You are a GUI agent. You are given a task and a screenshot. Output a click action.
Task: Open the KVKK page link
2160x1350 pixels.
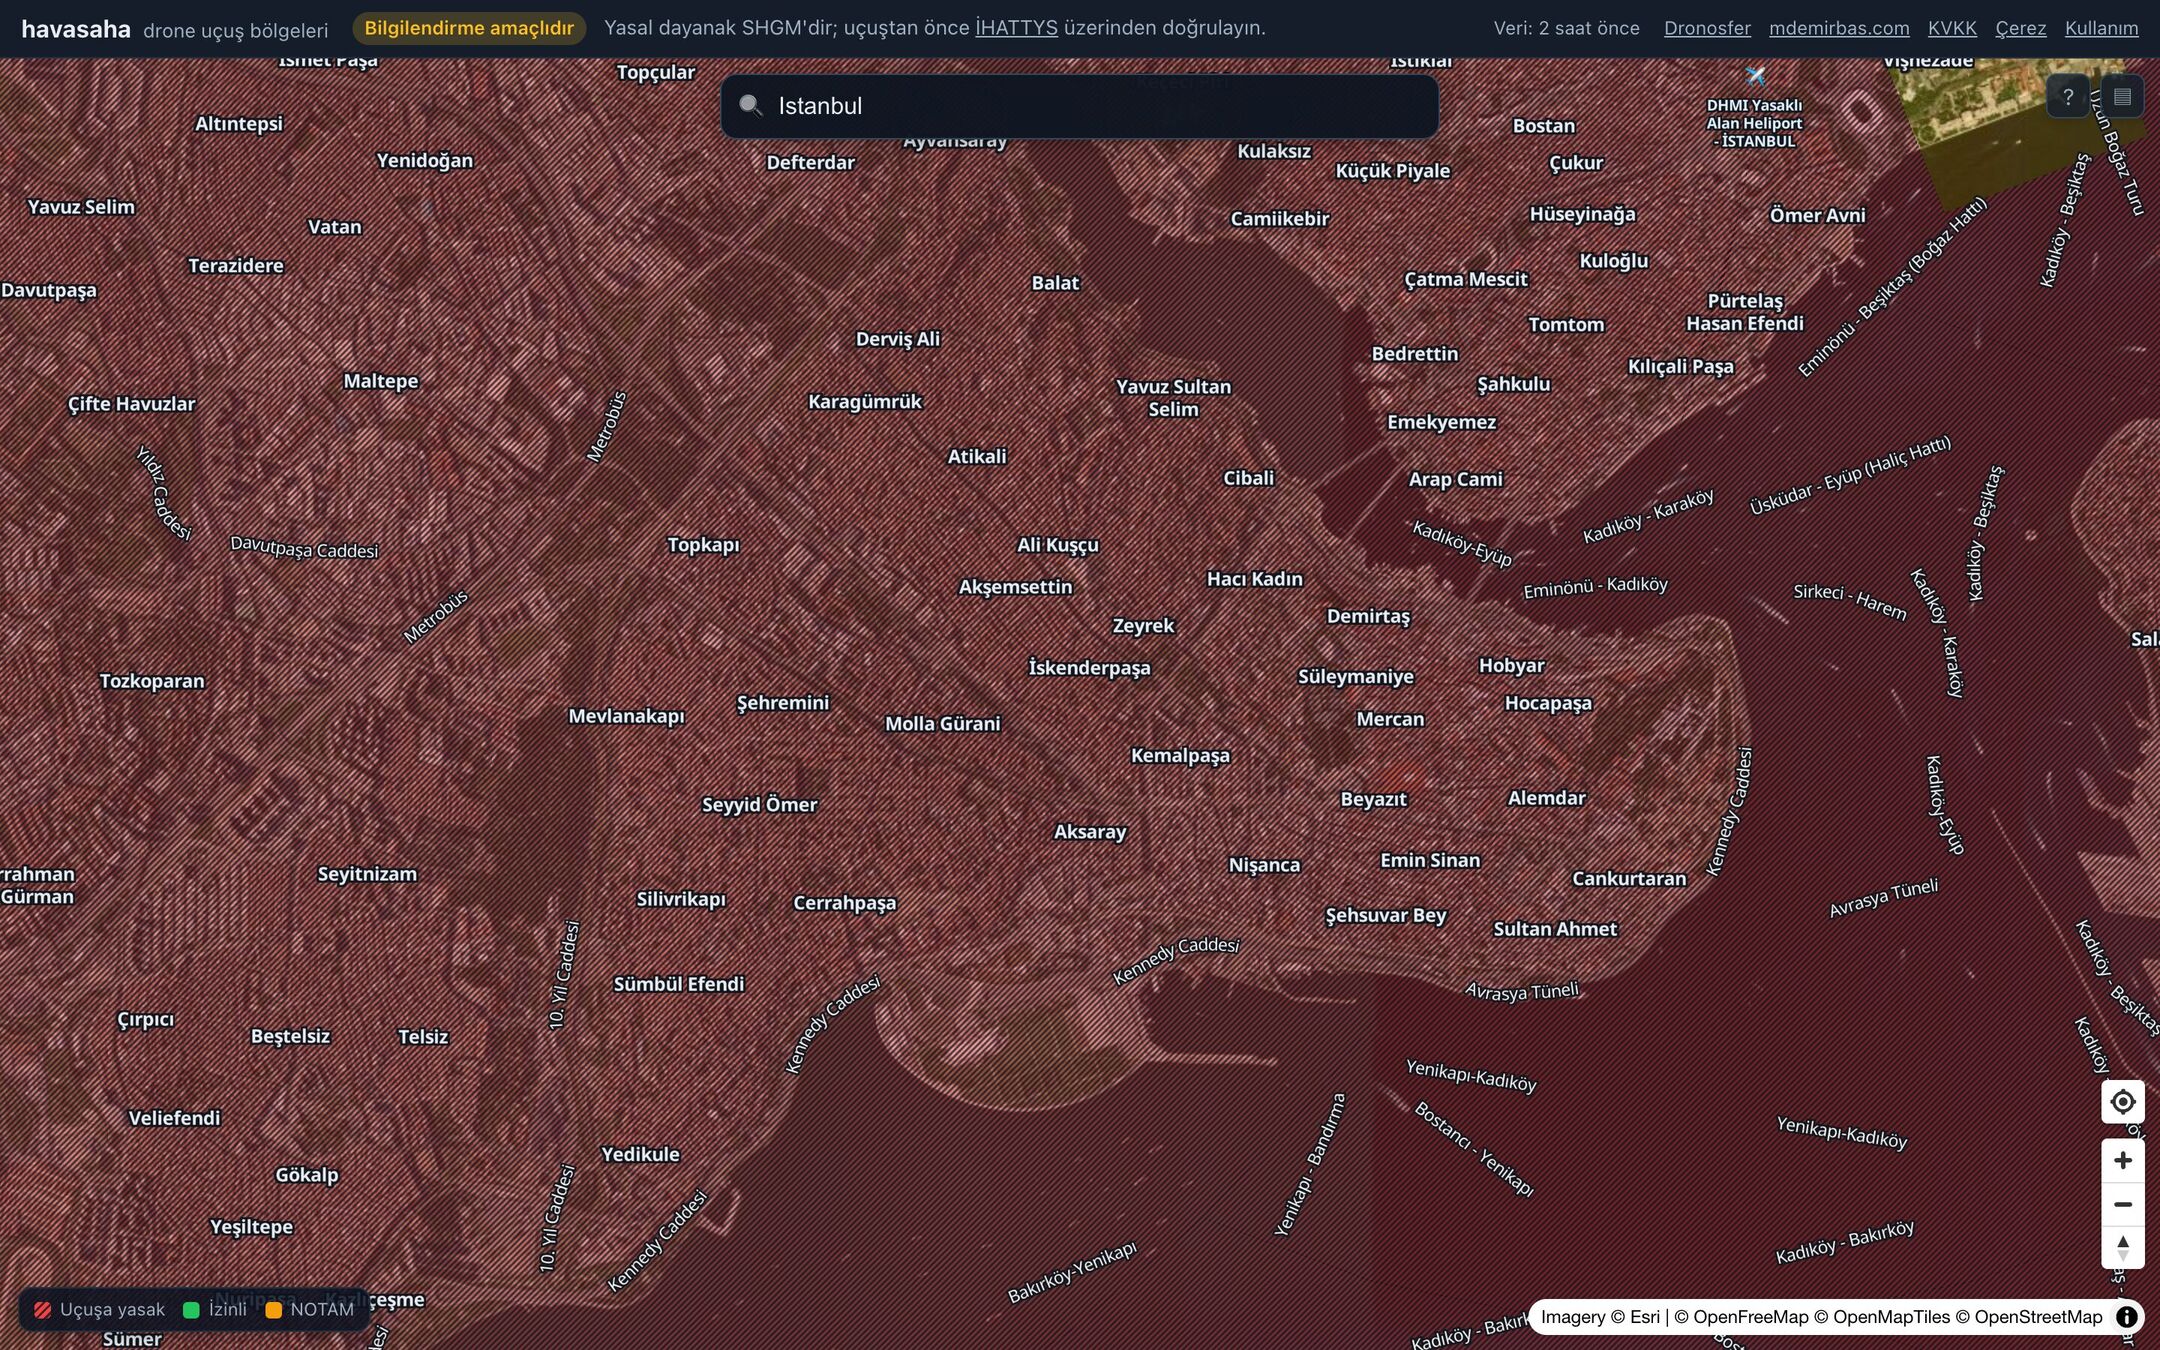pos(1952,28)
